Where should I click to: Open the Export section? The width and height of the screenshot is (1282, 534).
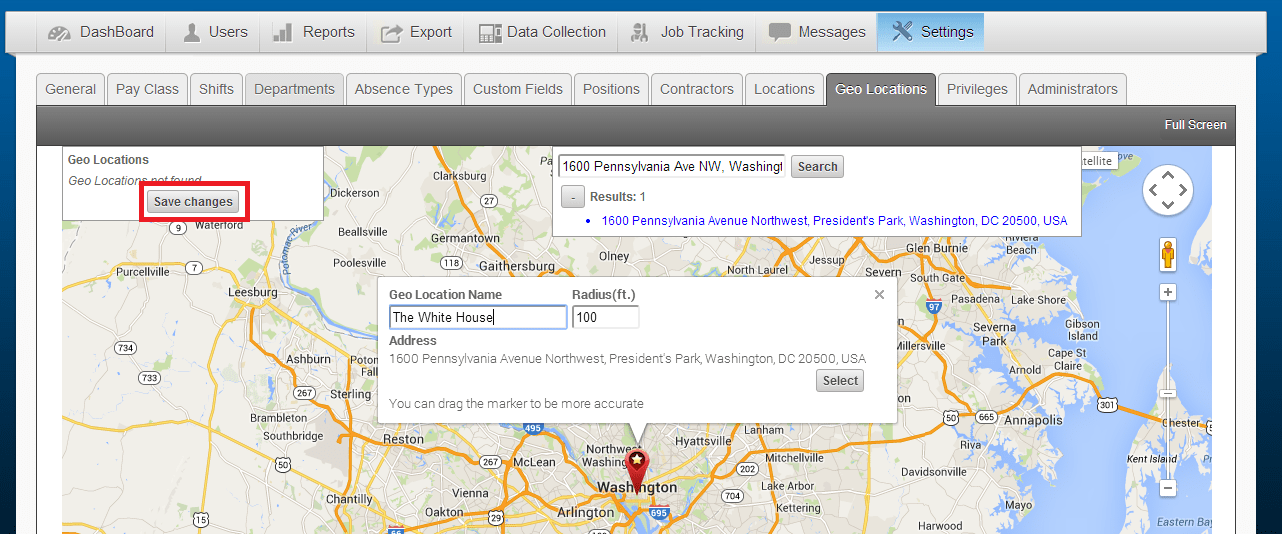tap(416, 32)
